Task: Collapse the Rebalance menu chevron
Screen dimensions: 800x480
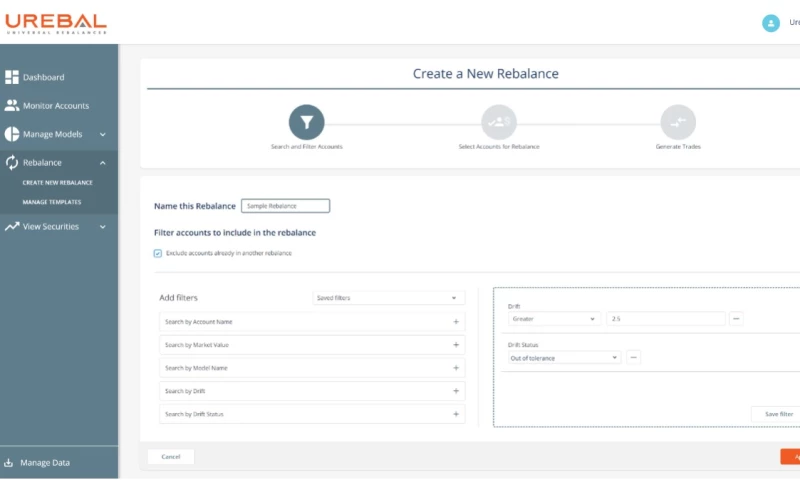Action: tap(103, 162)
